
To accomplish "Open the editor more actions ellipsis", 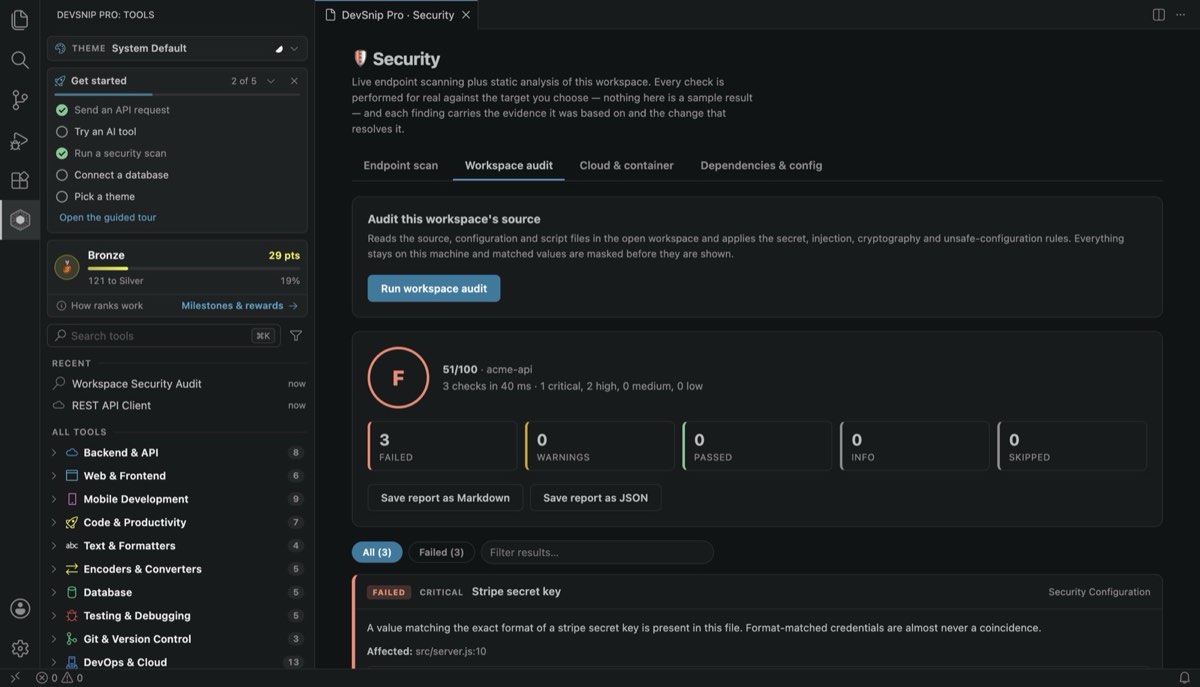I will [1183, 15].
